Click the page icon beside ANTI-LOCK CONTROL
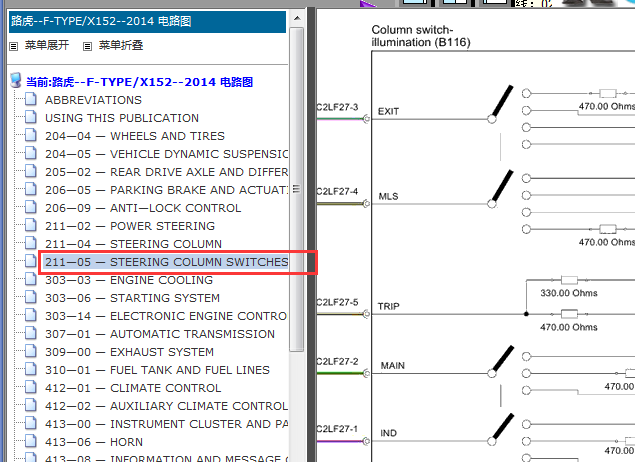Viewport: 635px width, 462px height. [31, 207]
